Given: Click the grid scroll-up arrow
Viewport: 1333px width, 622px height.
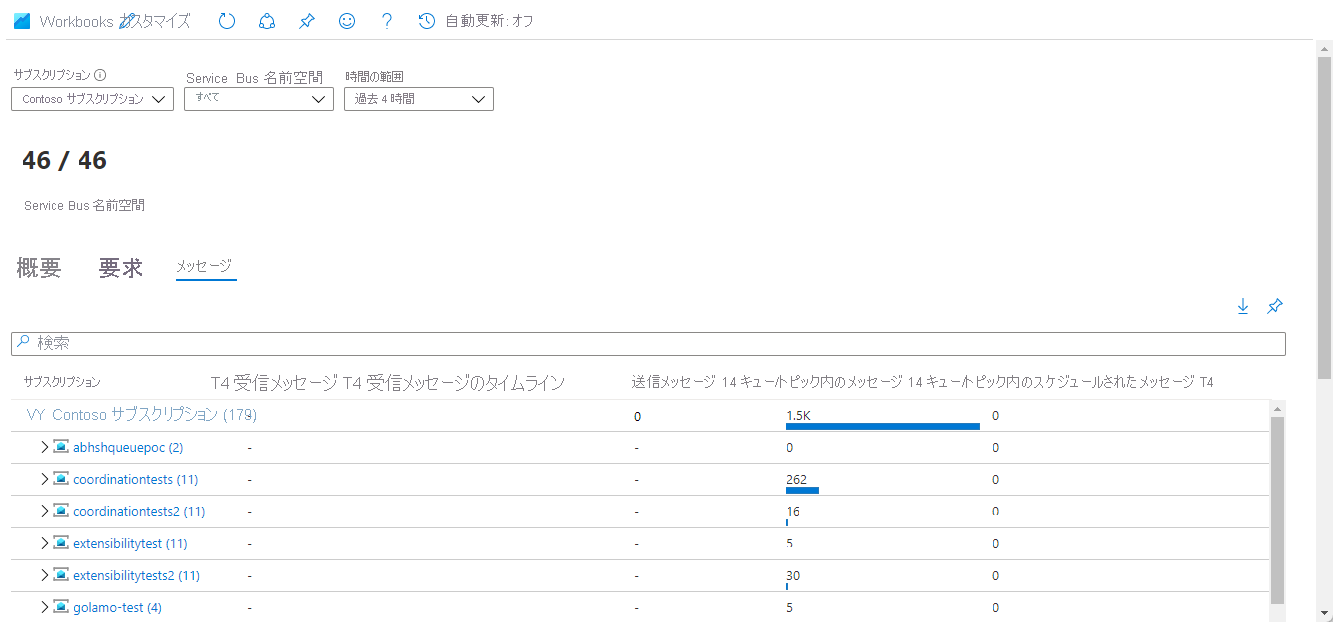Looking at the screenshot, I should pos(1277,408).
